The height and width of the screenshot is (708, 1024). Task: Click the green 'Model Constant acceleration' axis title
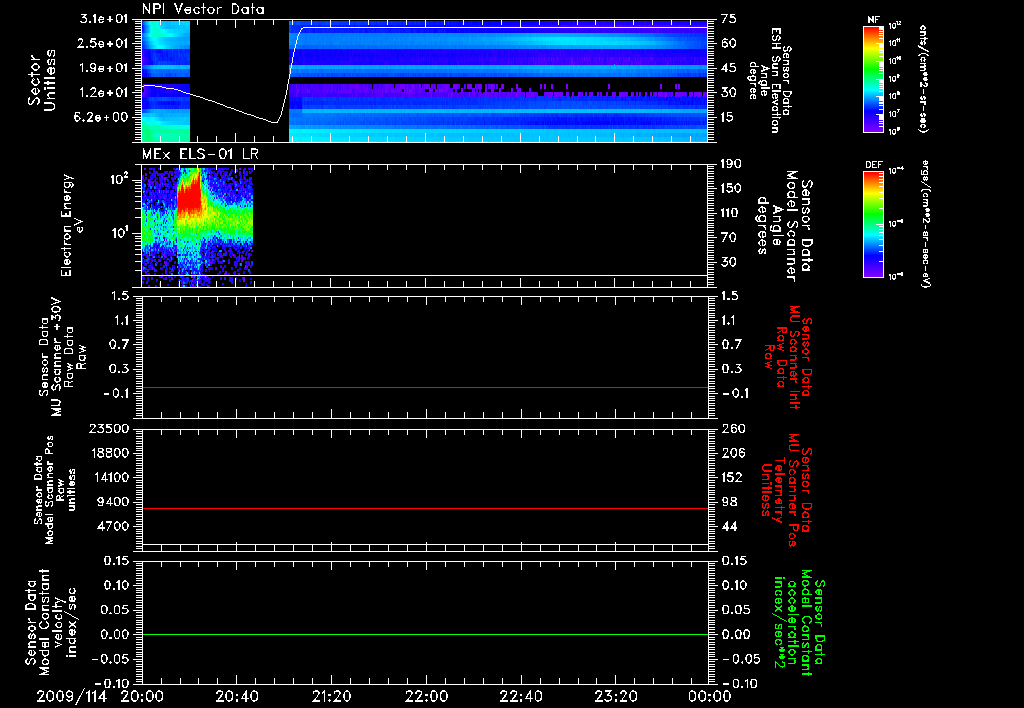[x=799, y=622]
